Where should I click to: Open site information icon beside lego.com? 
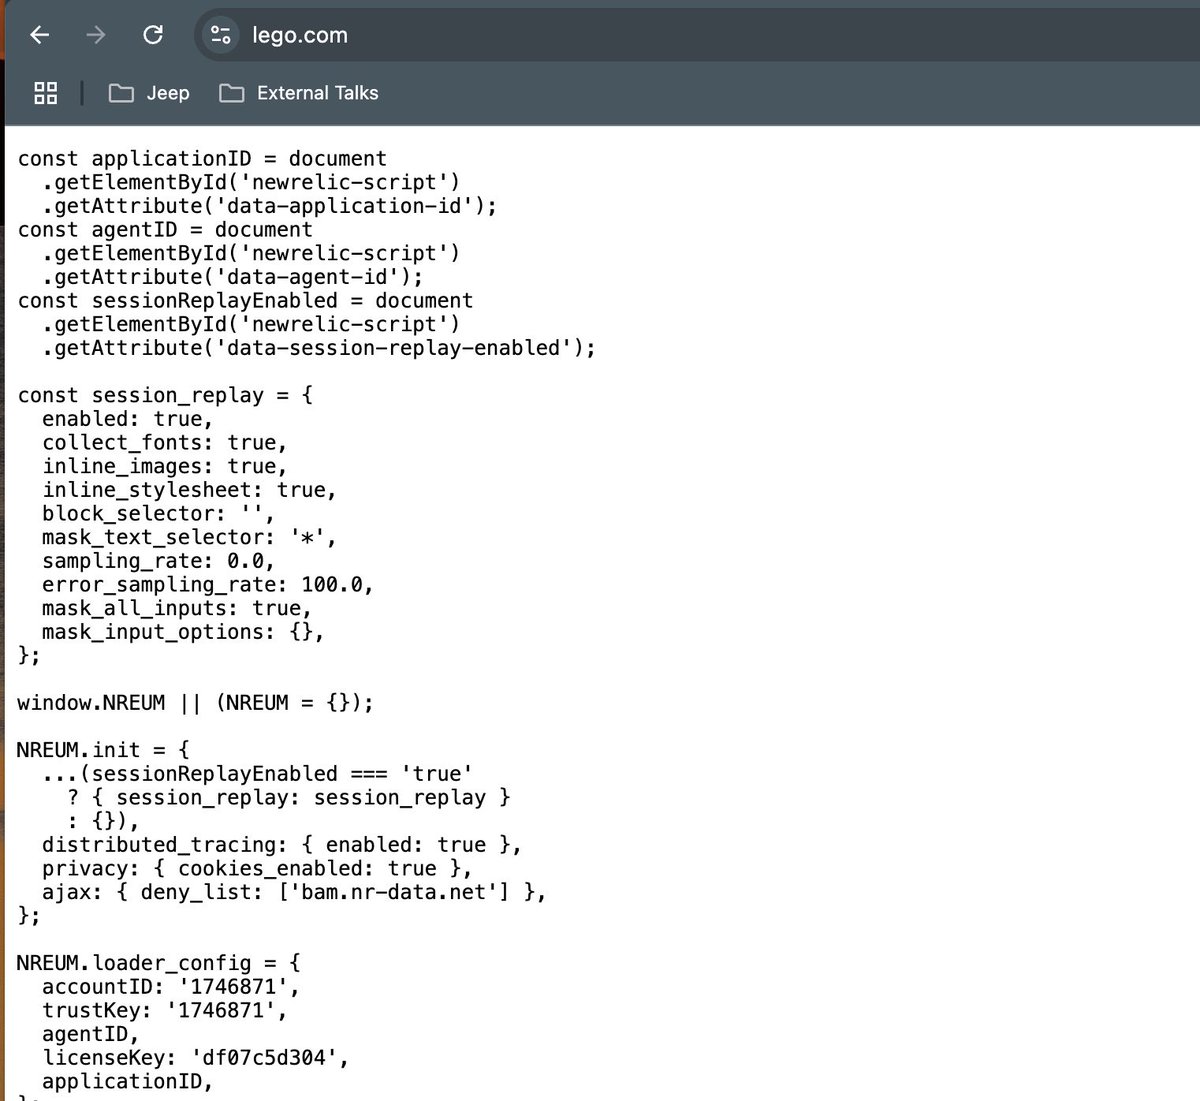pyautogui.click(x=221, y=35)
